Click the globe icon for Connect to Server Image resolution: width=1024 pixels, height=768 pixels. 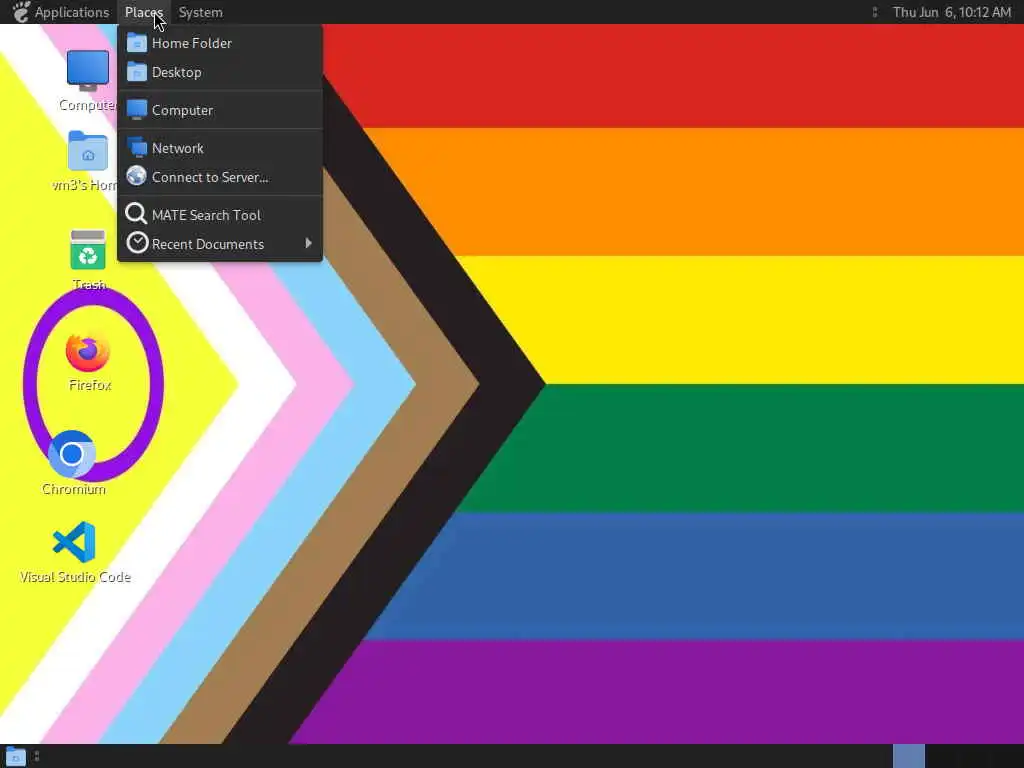[x=136, y=176]
